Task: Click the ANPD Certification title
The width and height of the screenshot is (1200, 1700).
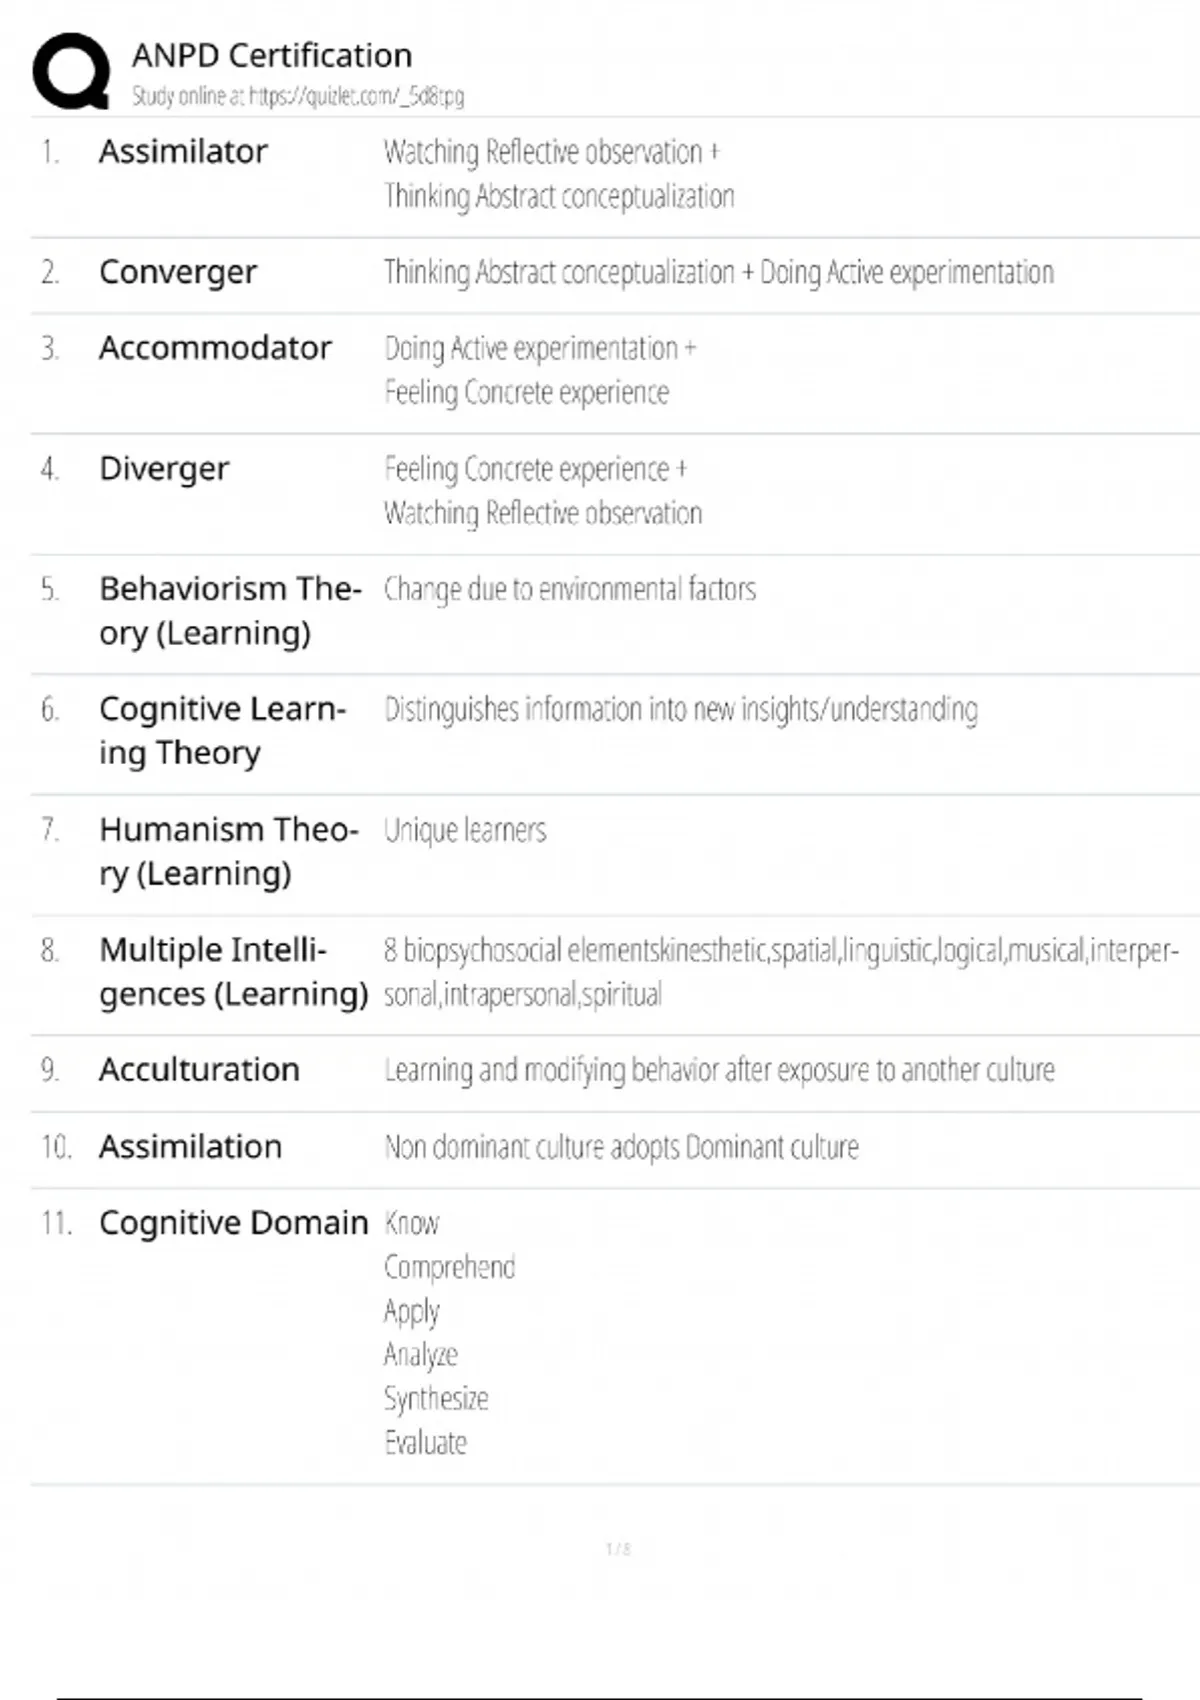Action: pos(272,55)
